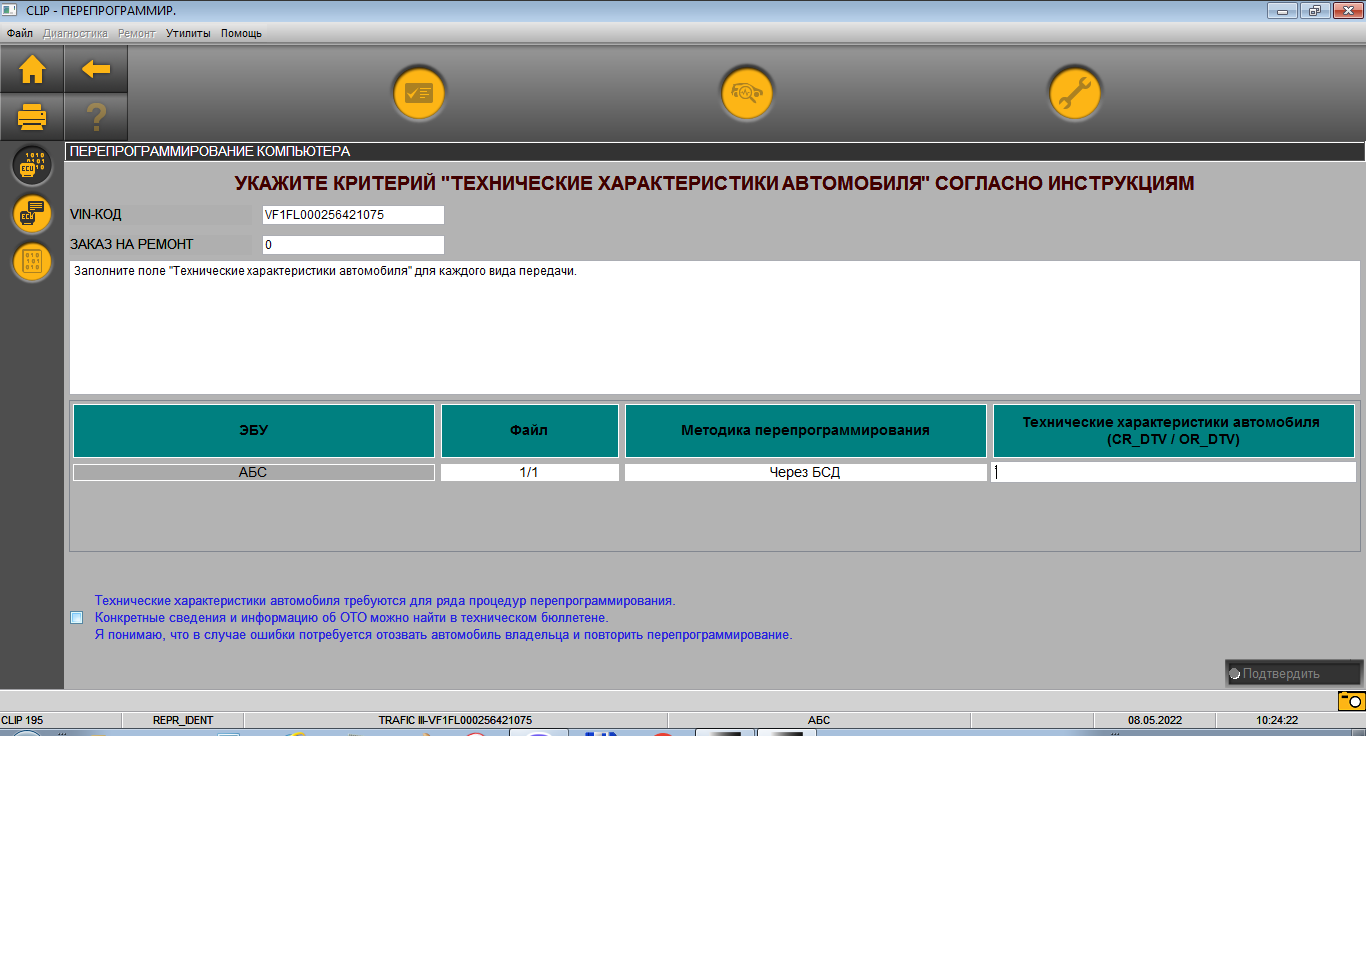The height and width of the screenshot is (960, 1366).
Task: Tick the acknowledgement checkbox beside blue text
Action: (77, 618)
